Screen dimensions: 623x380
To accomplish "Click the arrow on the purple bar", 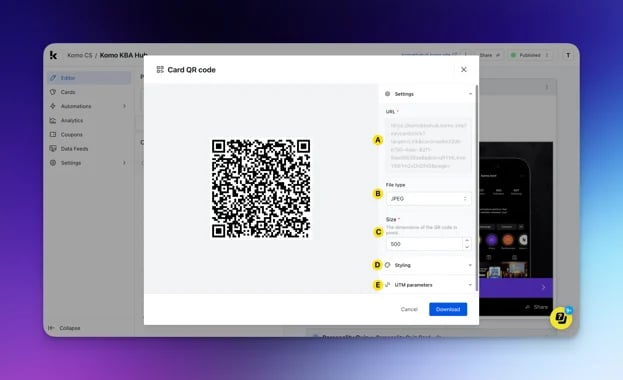I will point(544,287).
